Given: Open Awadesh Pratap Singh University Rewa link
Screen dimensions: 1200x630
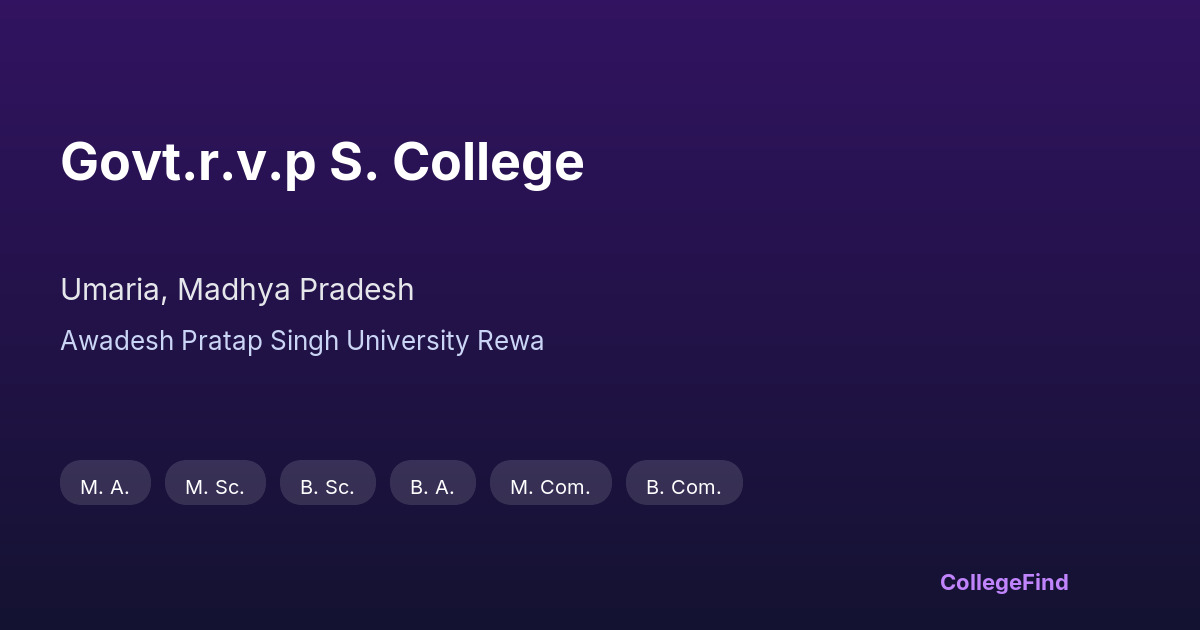Looking at the screenshot, I should [x=302, y=341].
